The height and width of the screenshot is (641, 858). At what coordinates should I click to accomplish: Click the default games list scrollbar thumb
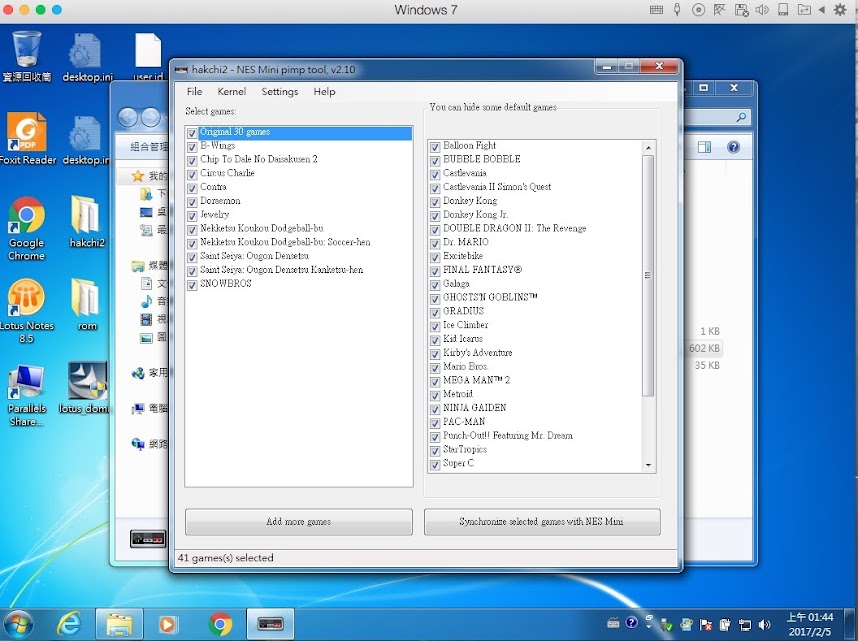click(x=648, y=275)
